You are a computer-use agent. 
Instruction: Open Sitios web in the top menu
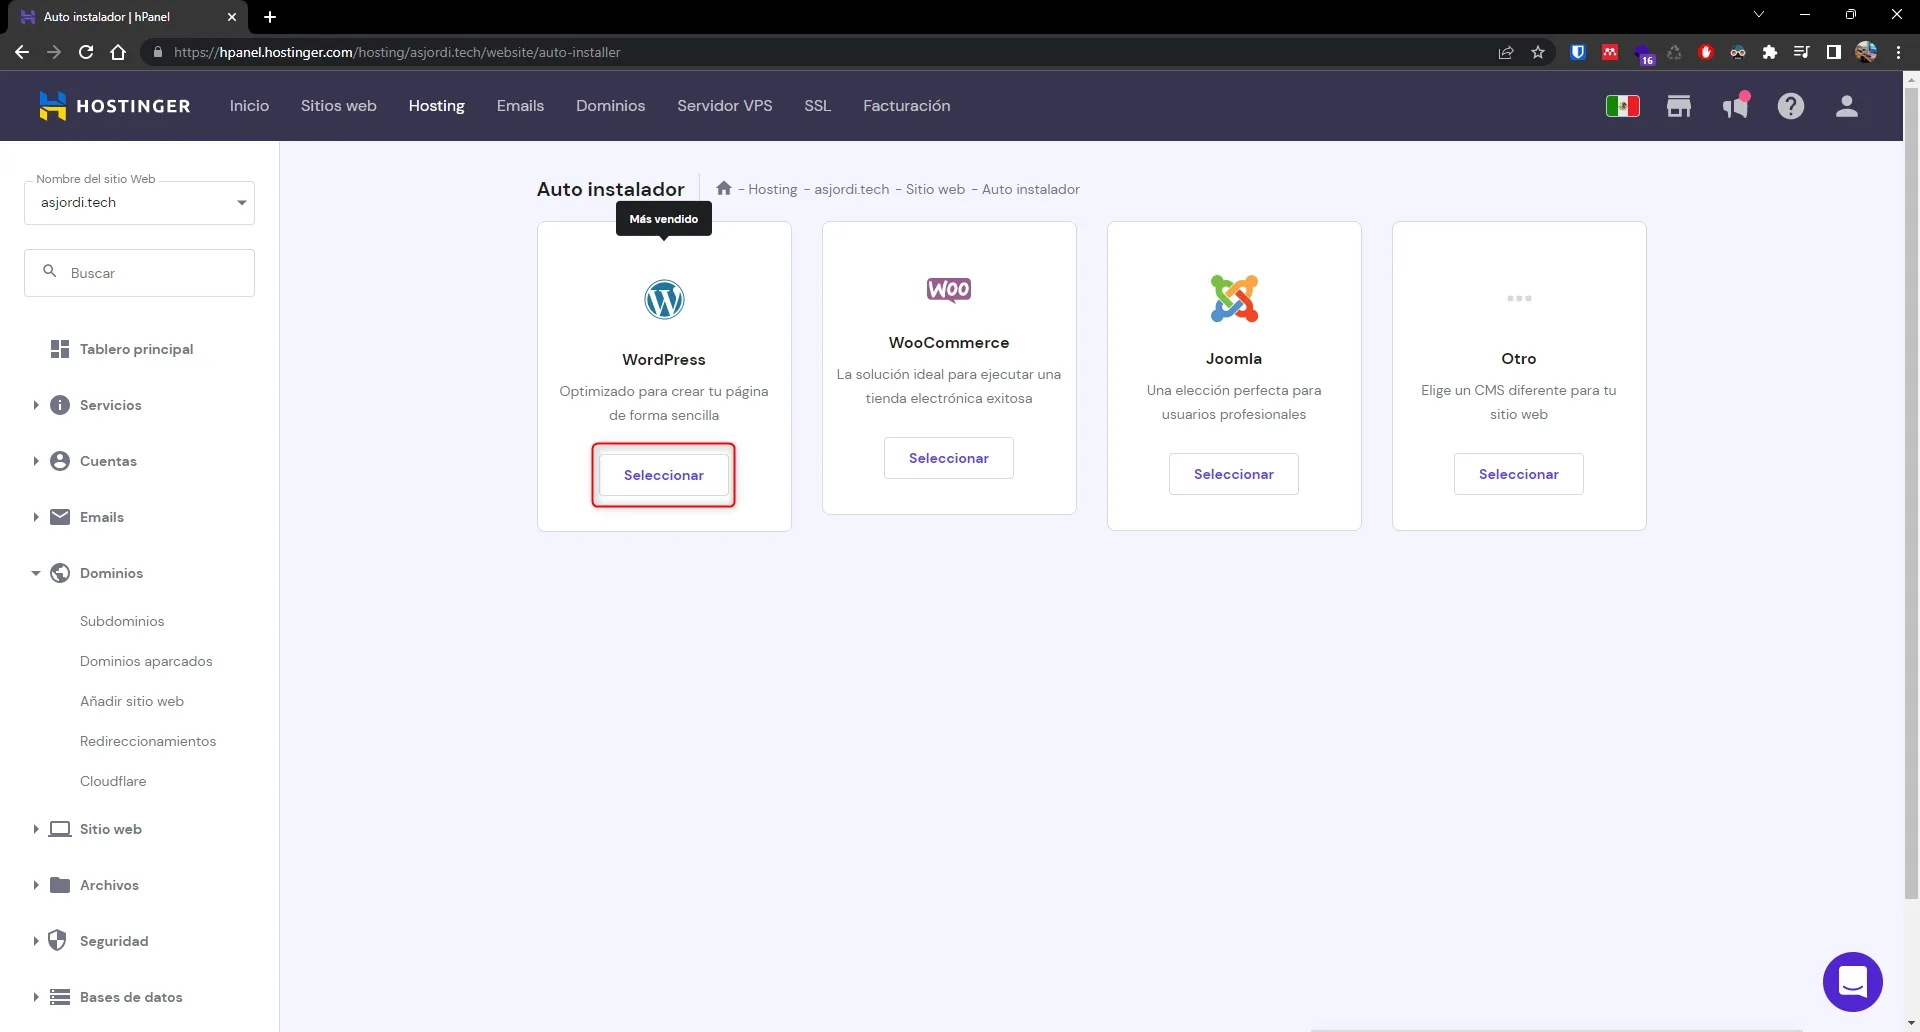[x=339, y=106]
